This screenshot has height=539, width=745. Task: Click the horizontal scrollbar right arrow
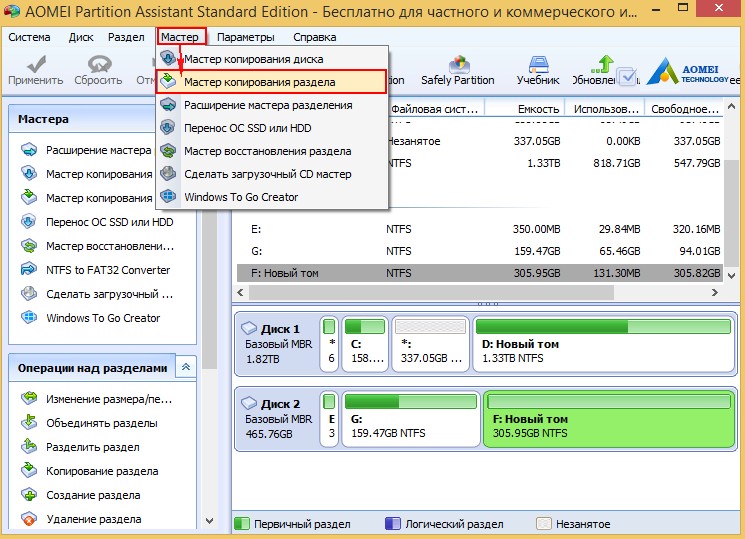point(715,293)
